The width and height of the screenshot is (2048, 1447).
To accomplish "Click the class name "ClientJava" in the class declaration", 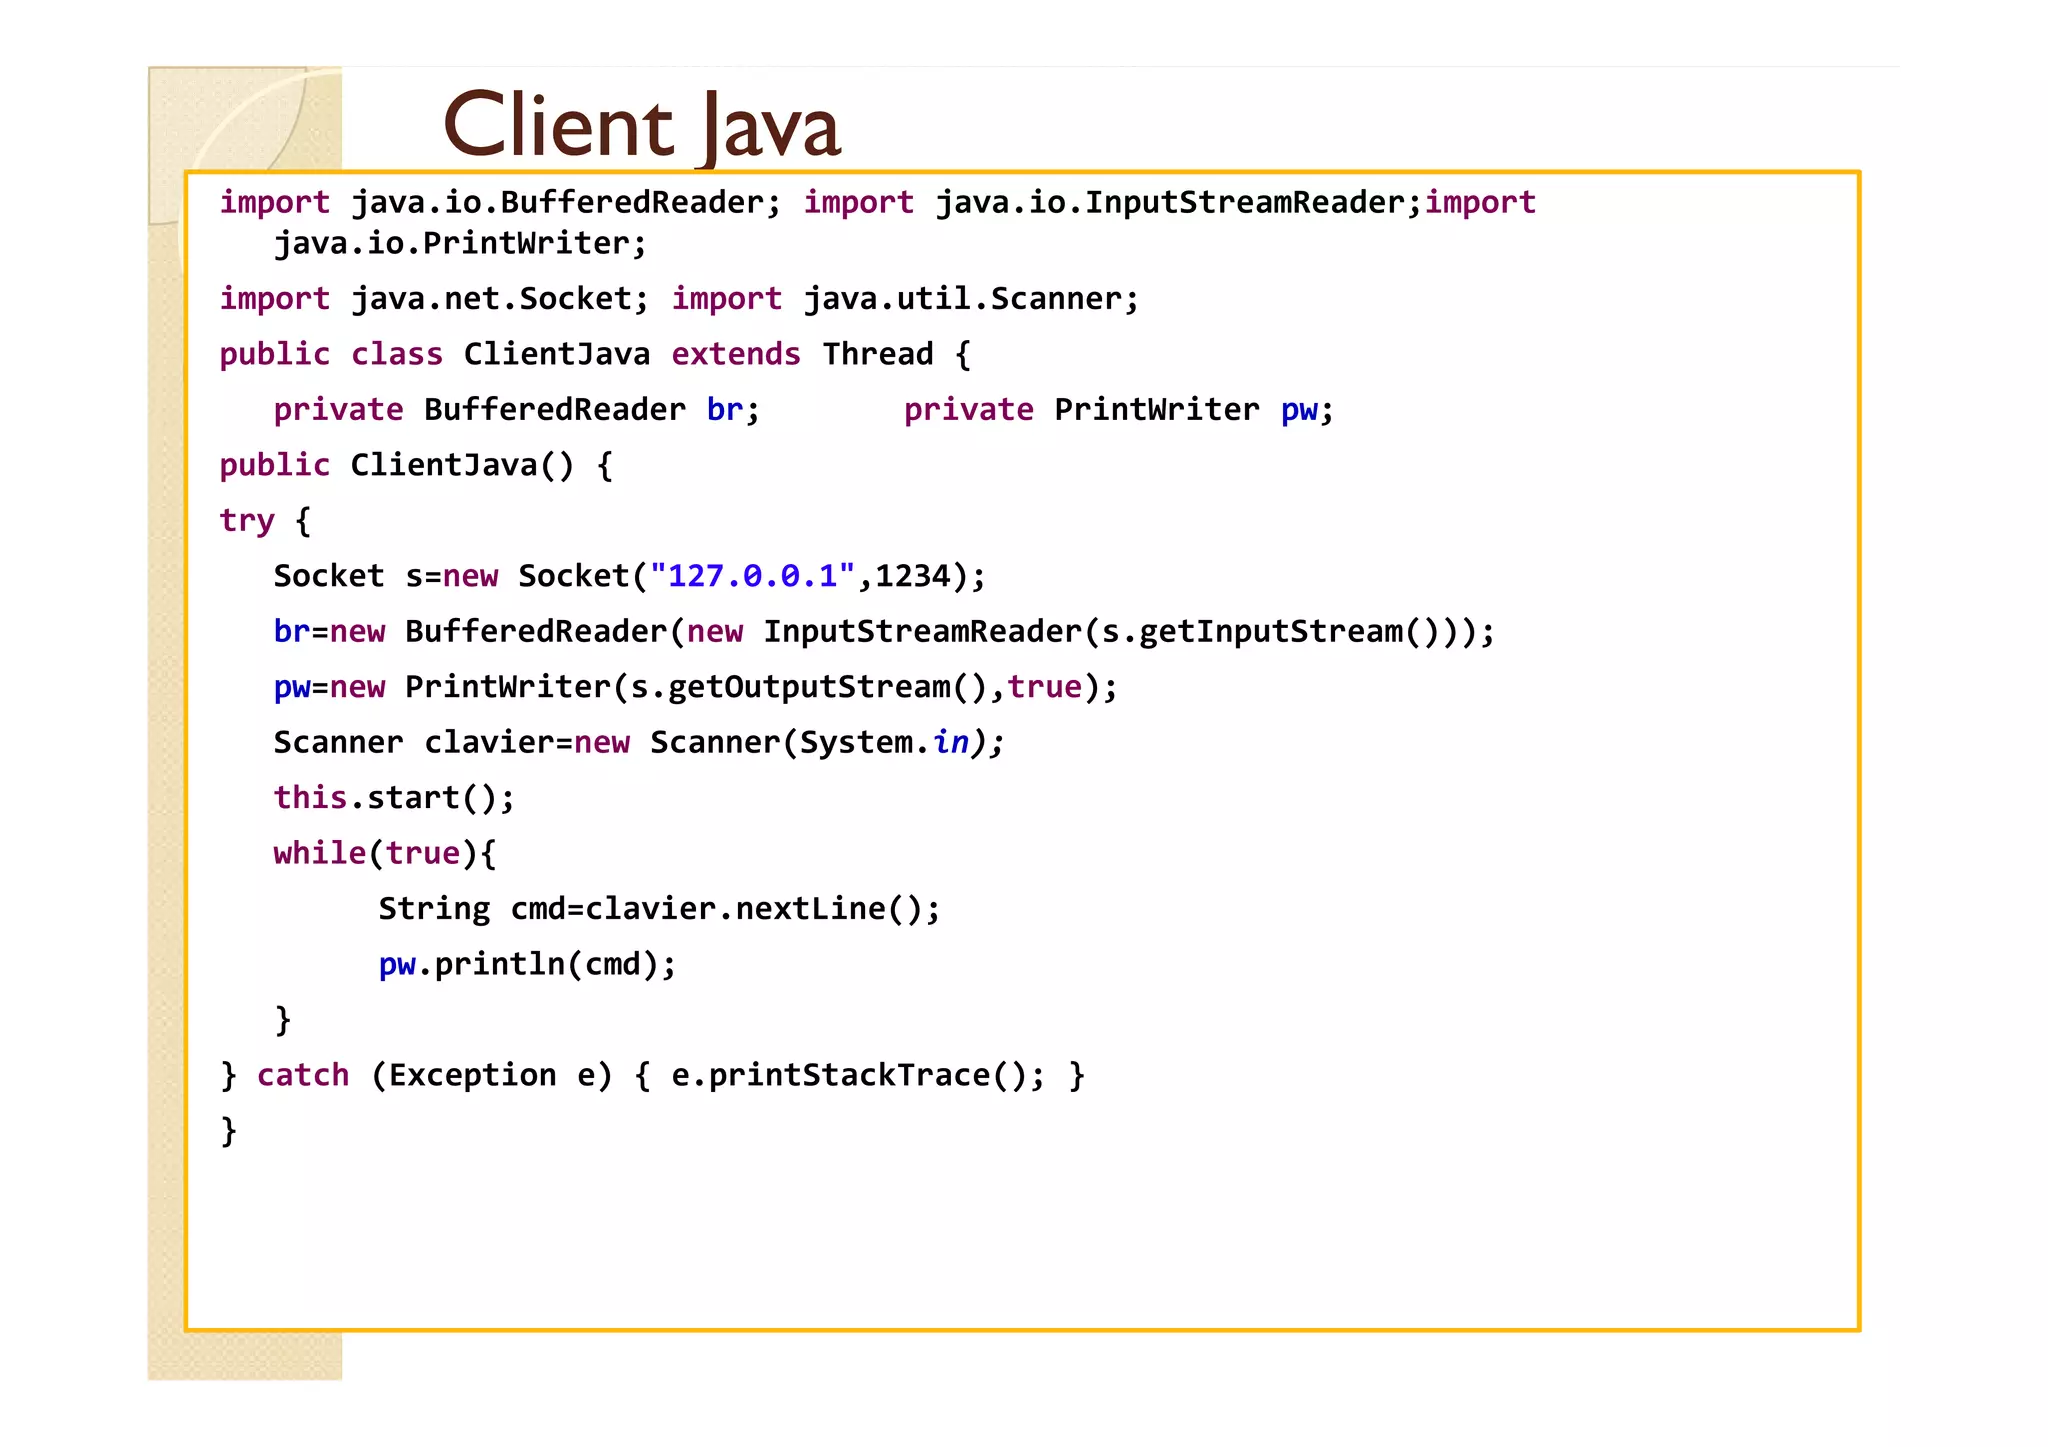I will pos(556,354).
